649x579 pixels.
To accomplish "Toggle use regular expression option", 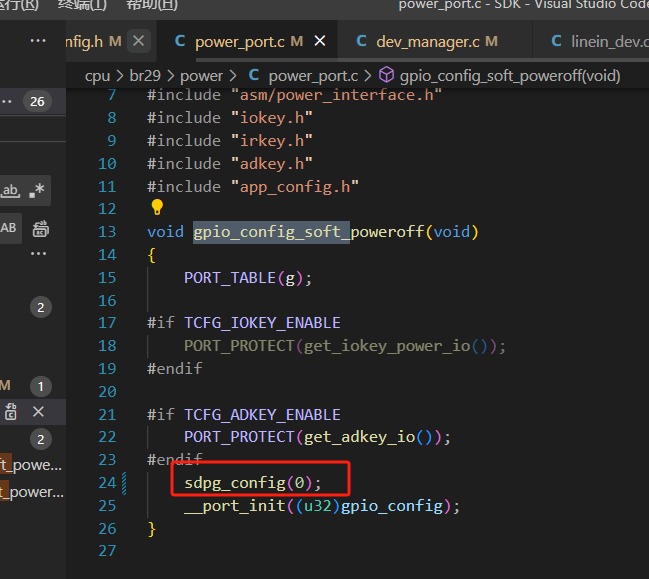I will (x=37, y=190).
